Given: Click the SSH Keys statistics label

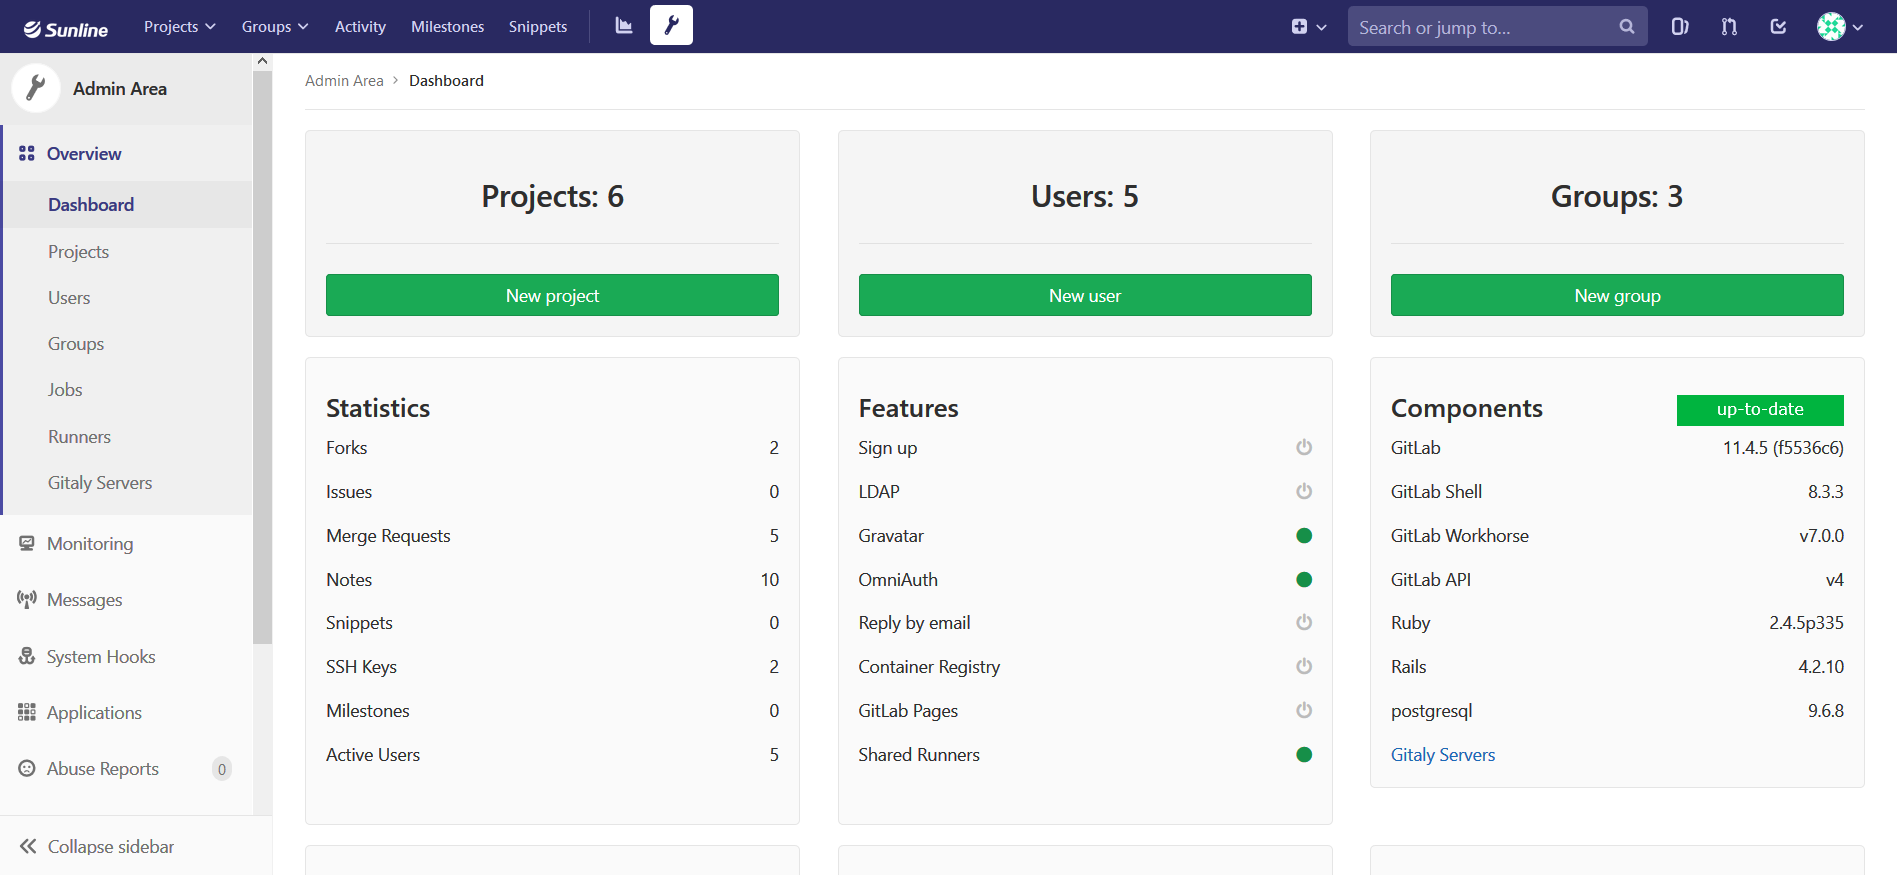Looking at the screenshot, I should tap(361, 667).
